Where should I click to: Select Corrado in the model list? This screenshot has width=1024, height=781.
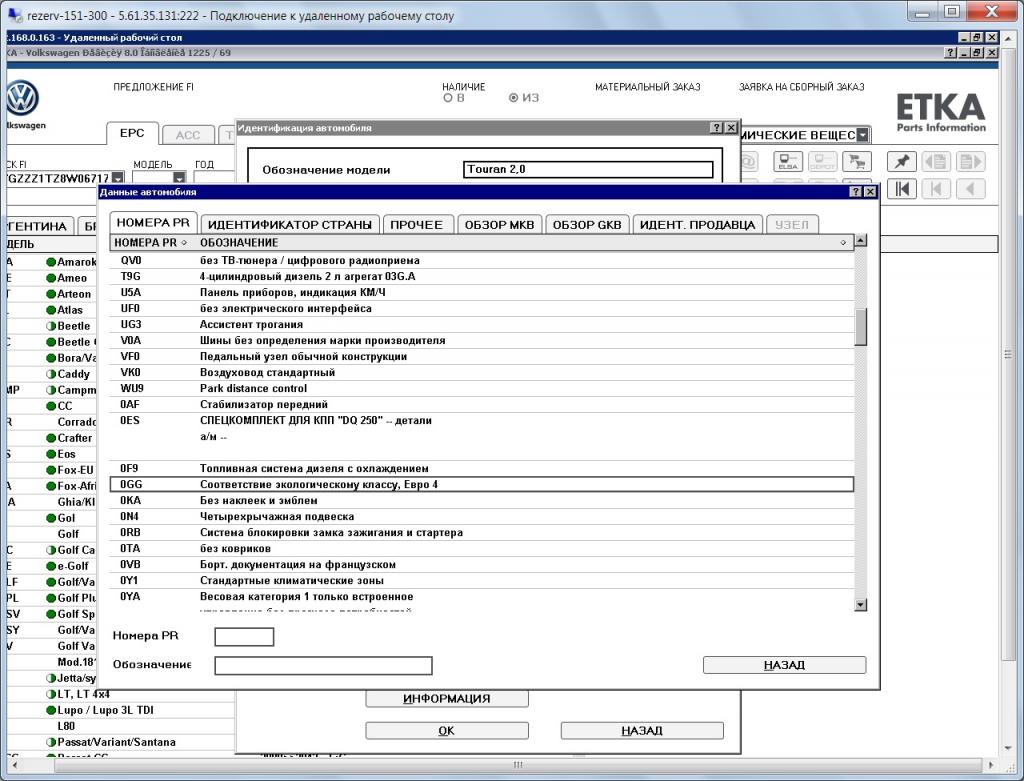pyautogui.click(x=76, y=422)
